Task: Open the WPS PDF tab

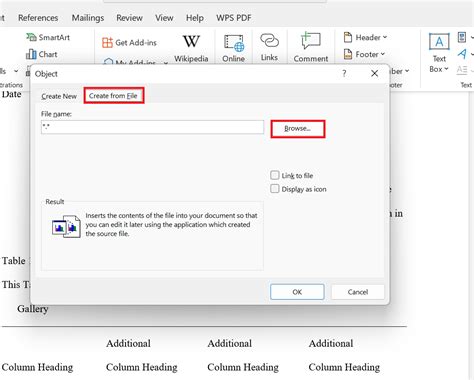Action: 234,18
